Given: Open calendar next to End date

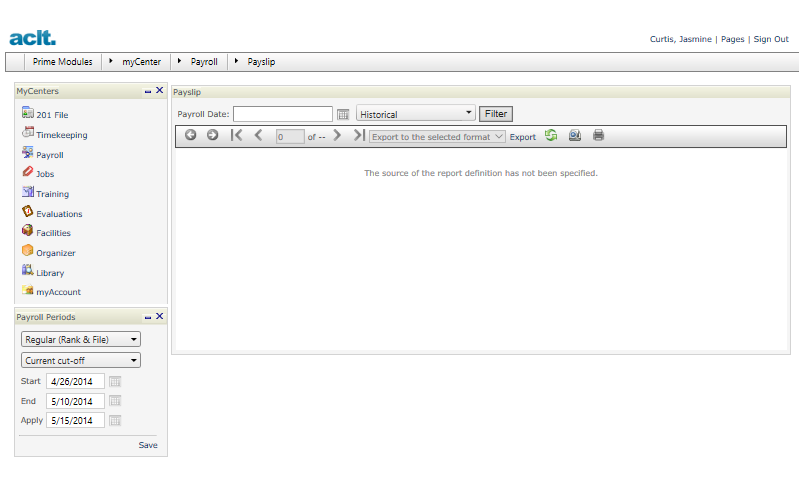Looking at the screenshot, I should (115, 401).
